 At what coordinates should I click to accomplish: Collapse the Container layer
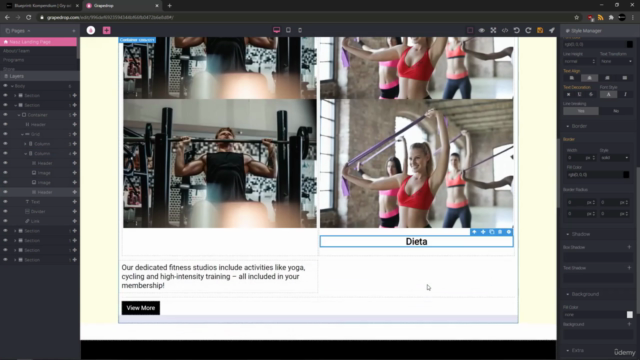[x=19, y=115]
